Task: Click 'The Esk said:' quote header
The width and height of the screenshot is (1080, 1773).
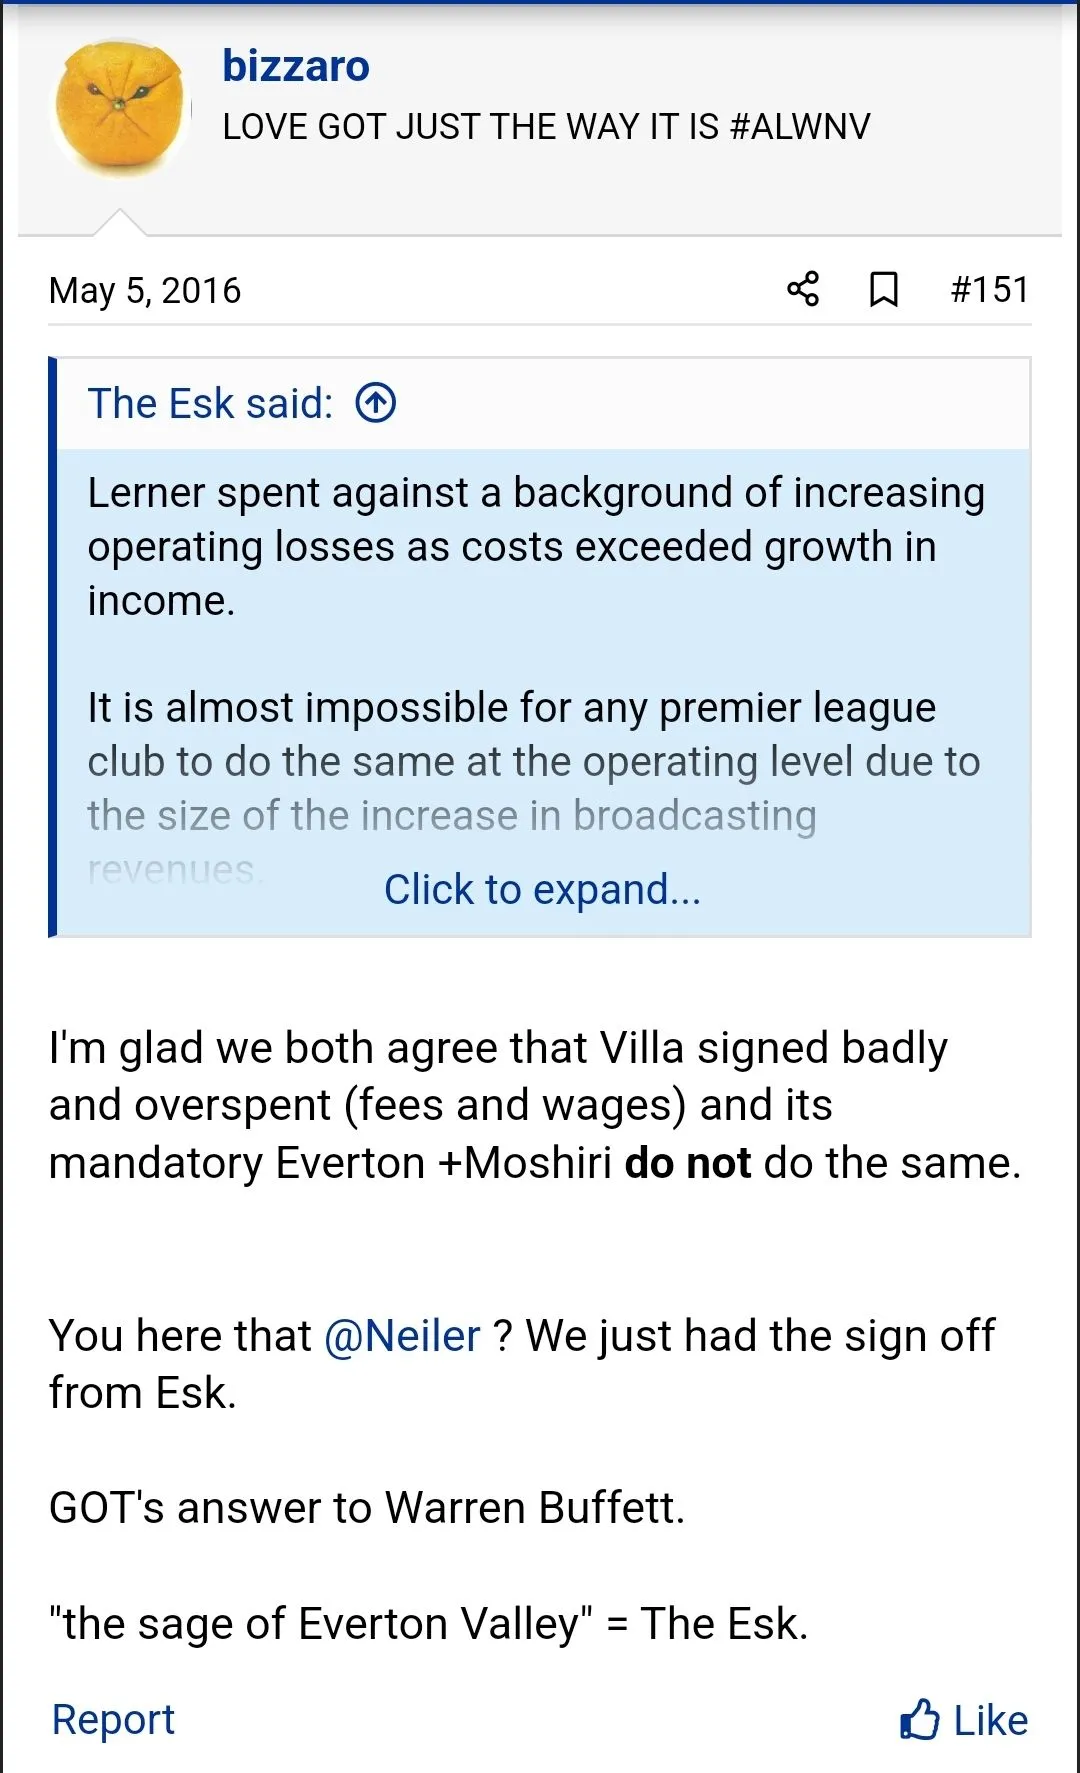Action: [210, 403]
